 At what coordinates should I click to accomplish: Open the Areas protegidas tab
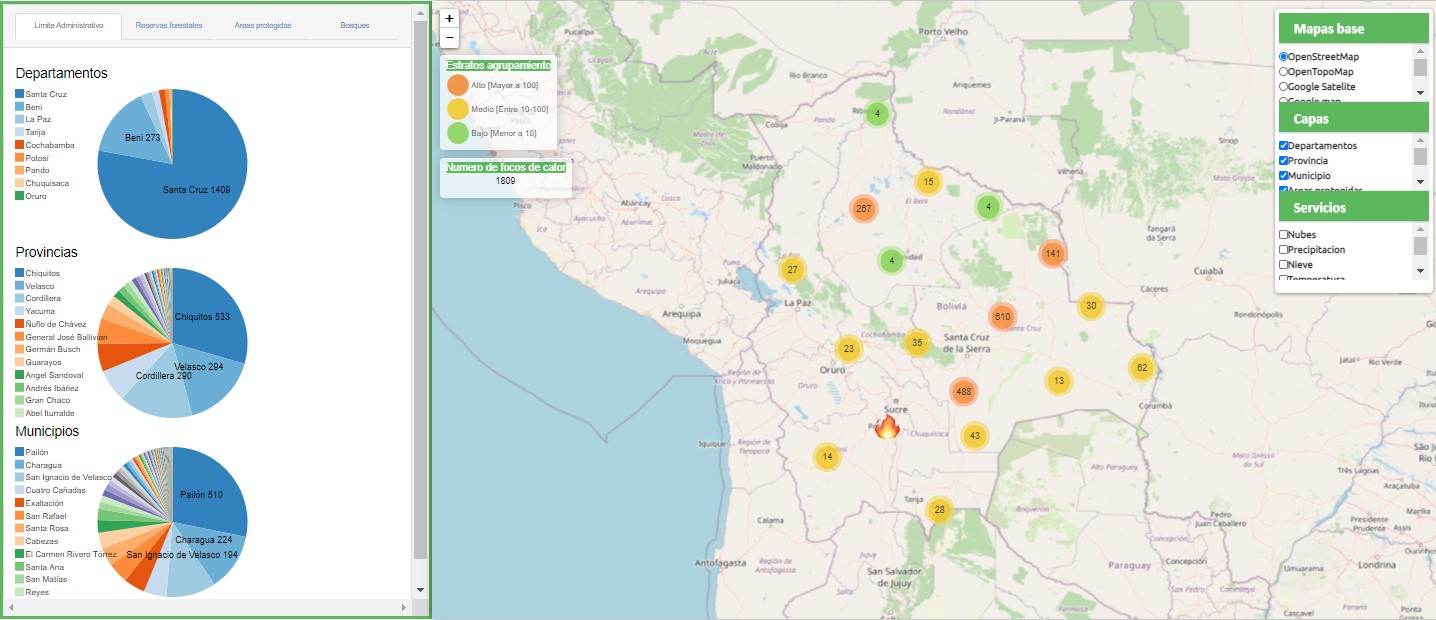coord(263,26)
